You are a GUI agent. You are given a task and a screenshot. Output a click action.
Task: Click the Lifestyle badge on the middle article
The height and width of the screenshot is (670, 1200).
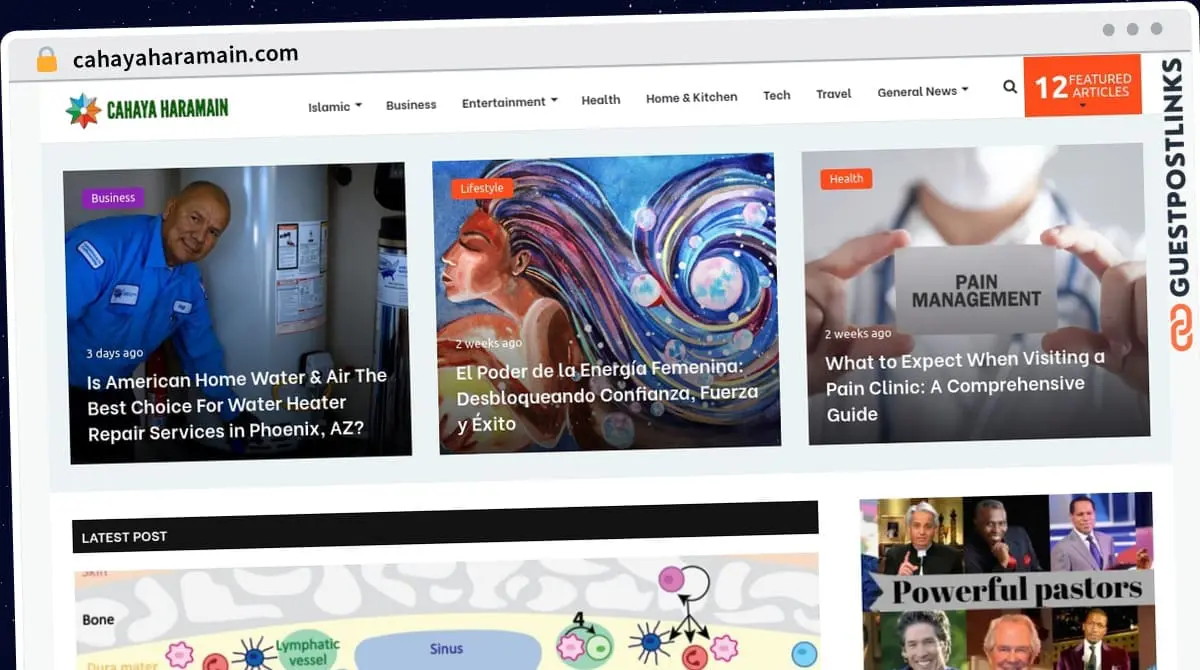[x=482, y=187]
